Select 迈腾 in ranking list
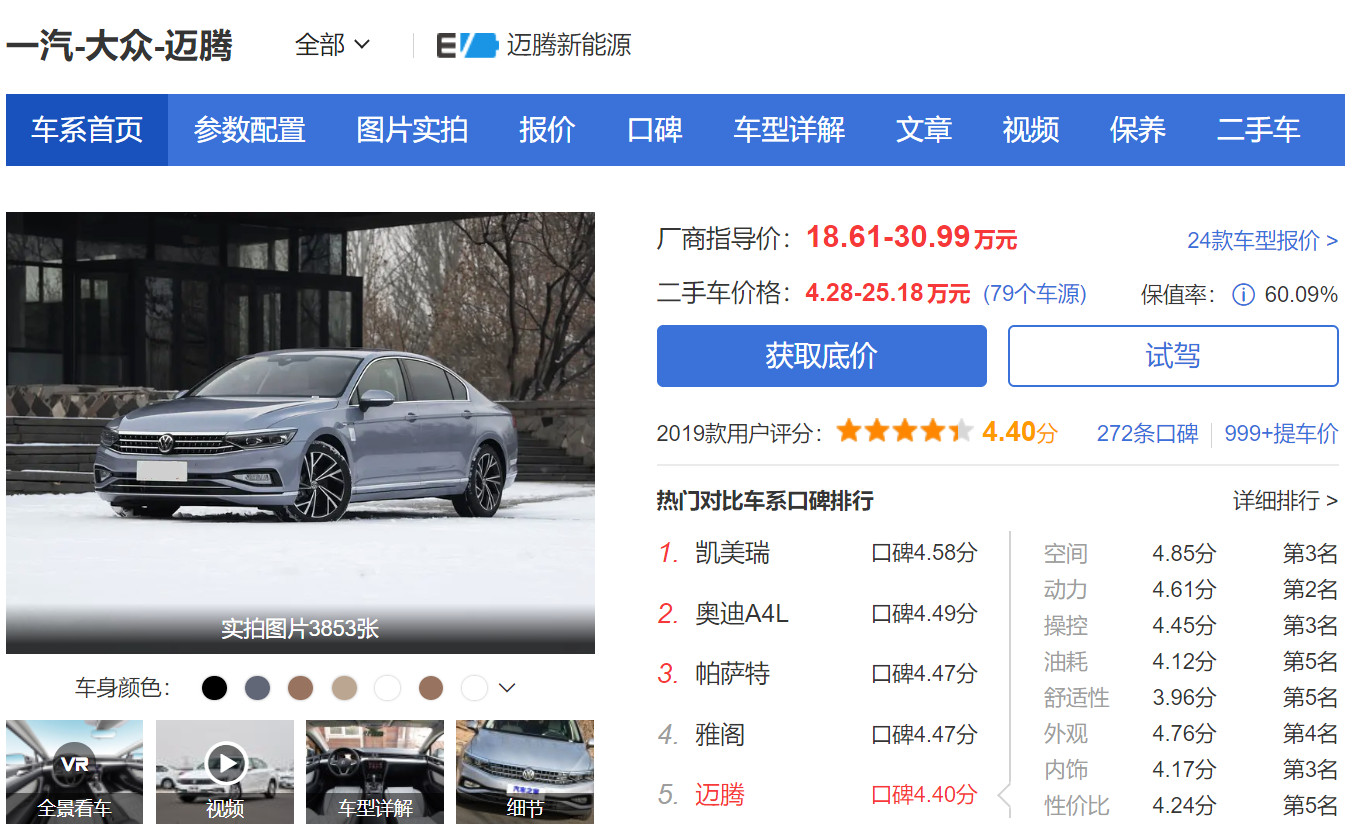Viewport: 1345px width, 836px height. click(x=720, y=795)
